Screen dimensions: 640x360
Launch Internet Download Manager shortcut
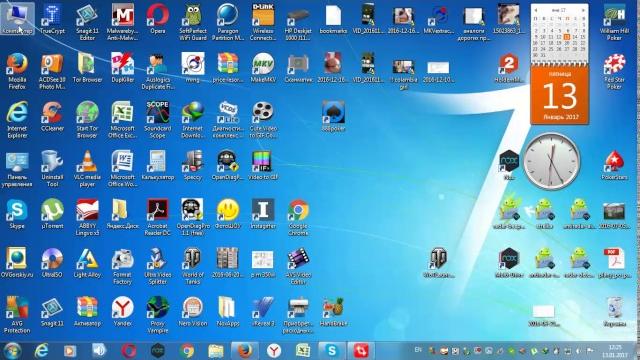pos(193,120)
